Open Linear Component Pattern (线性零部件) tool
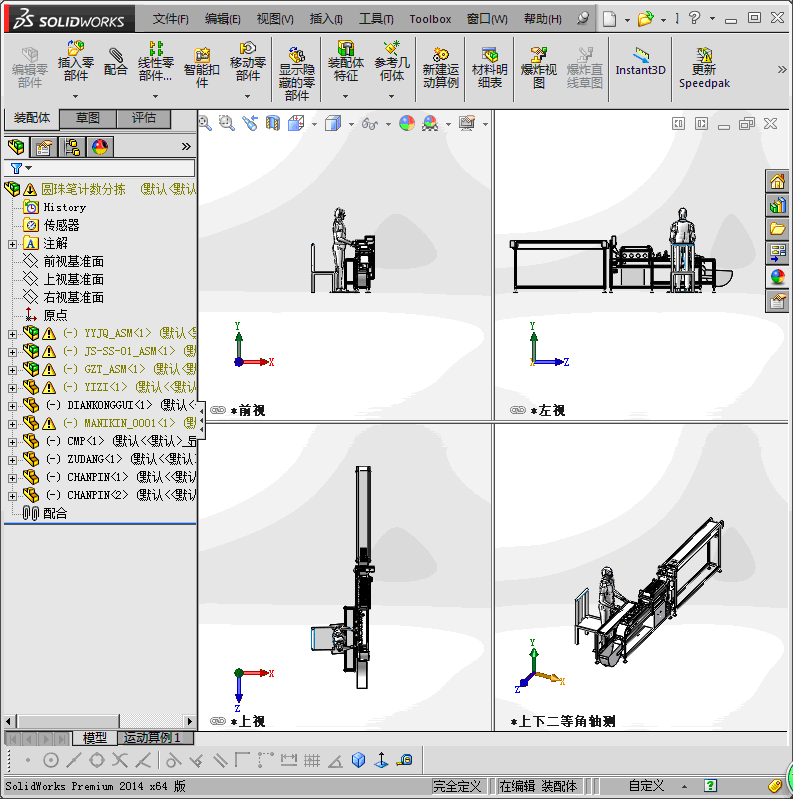The height and width of the screenshot is (799, 793). (155, 62)
